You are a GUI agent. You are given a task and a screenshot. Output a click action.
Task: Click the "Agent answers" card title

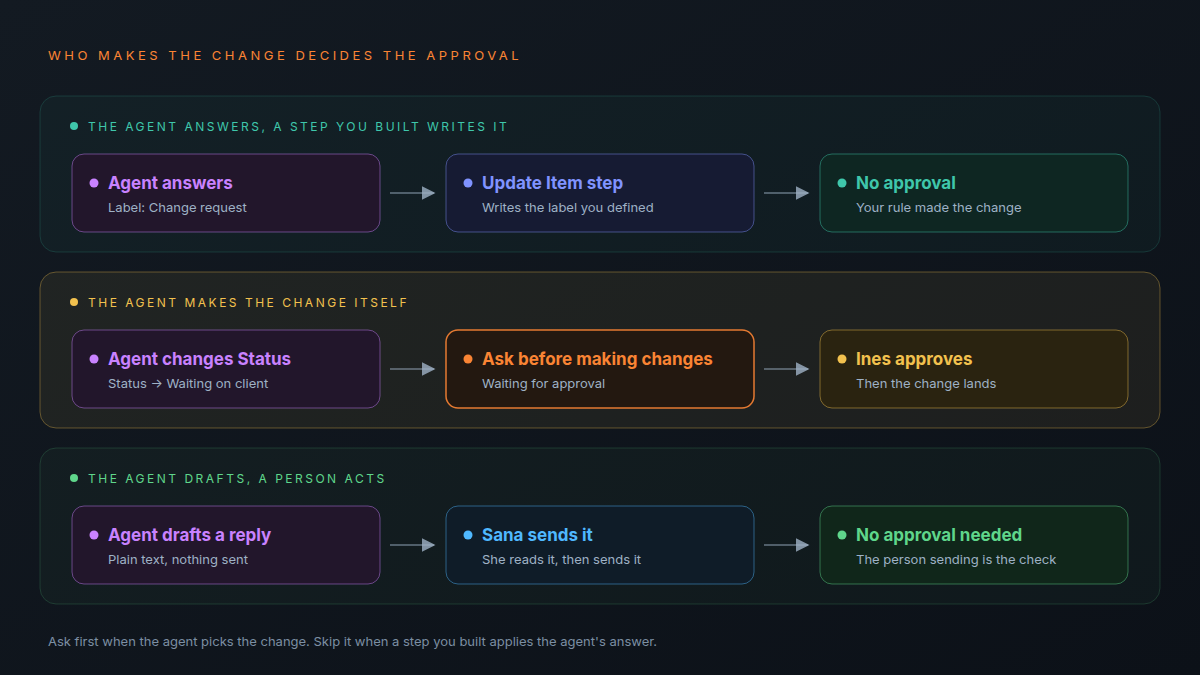[x=170, y=183]
